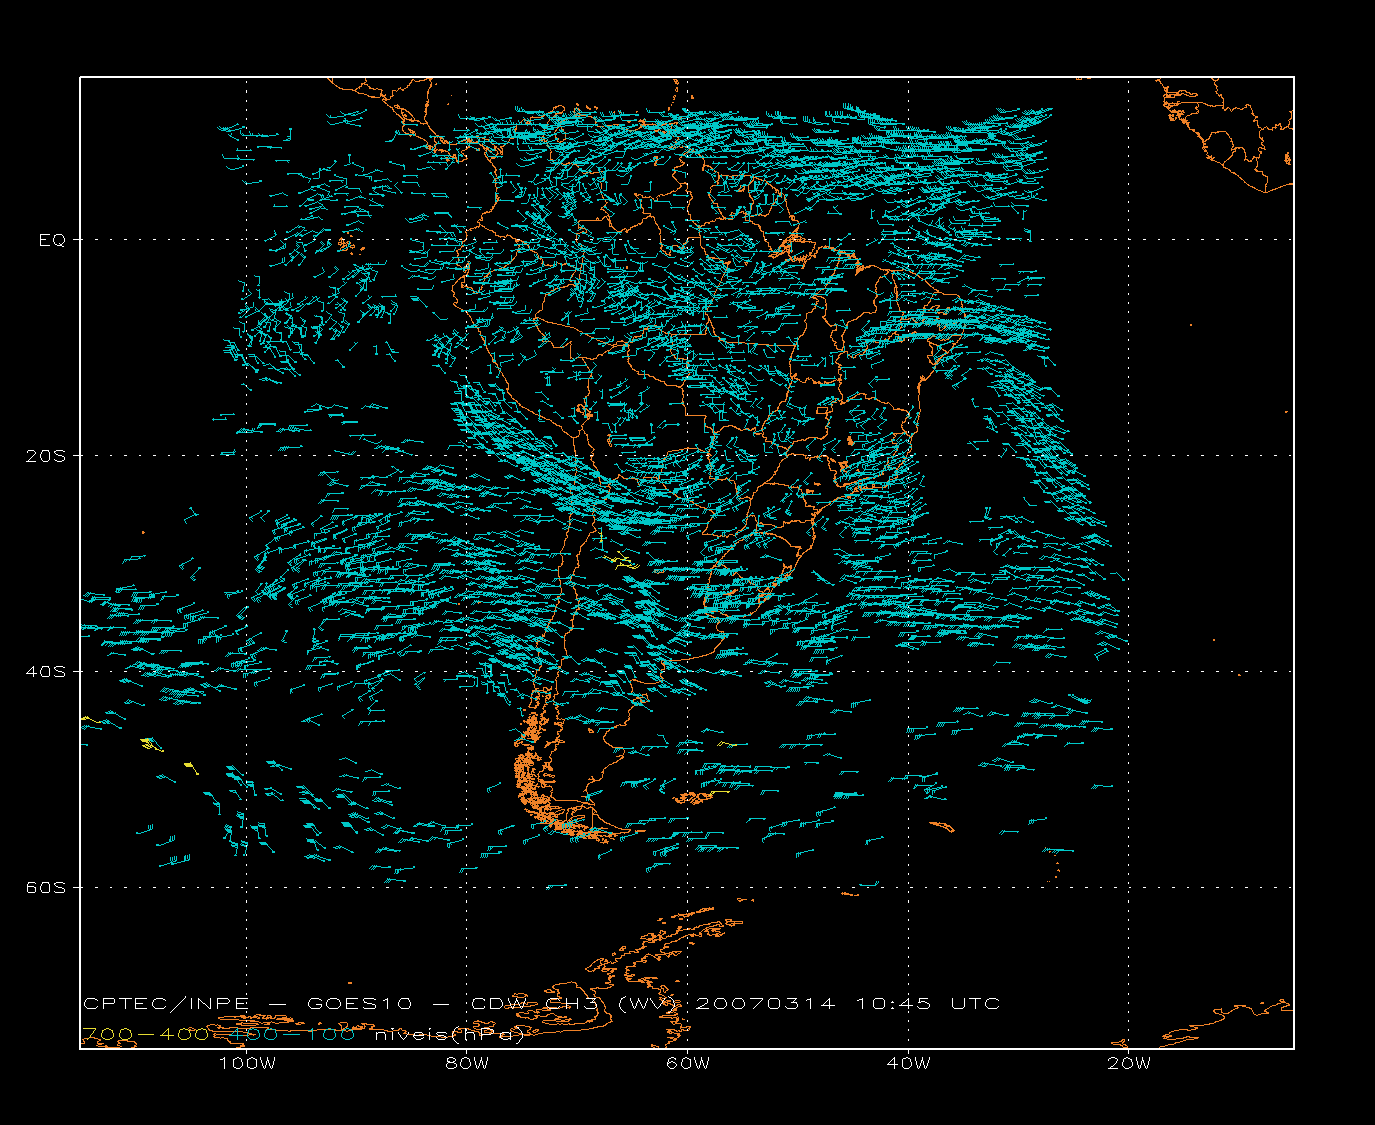
Task: Click the 20S latitude label
Action: tap(45, 456)
